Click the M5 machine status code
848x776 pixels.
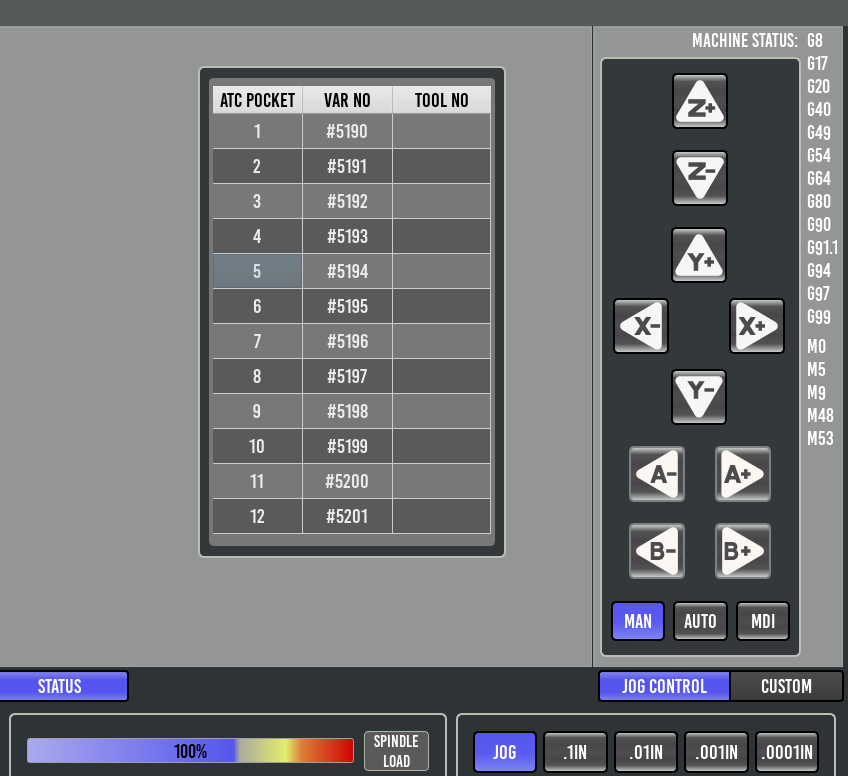click(817, 370)
